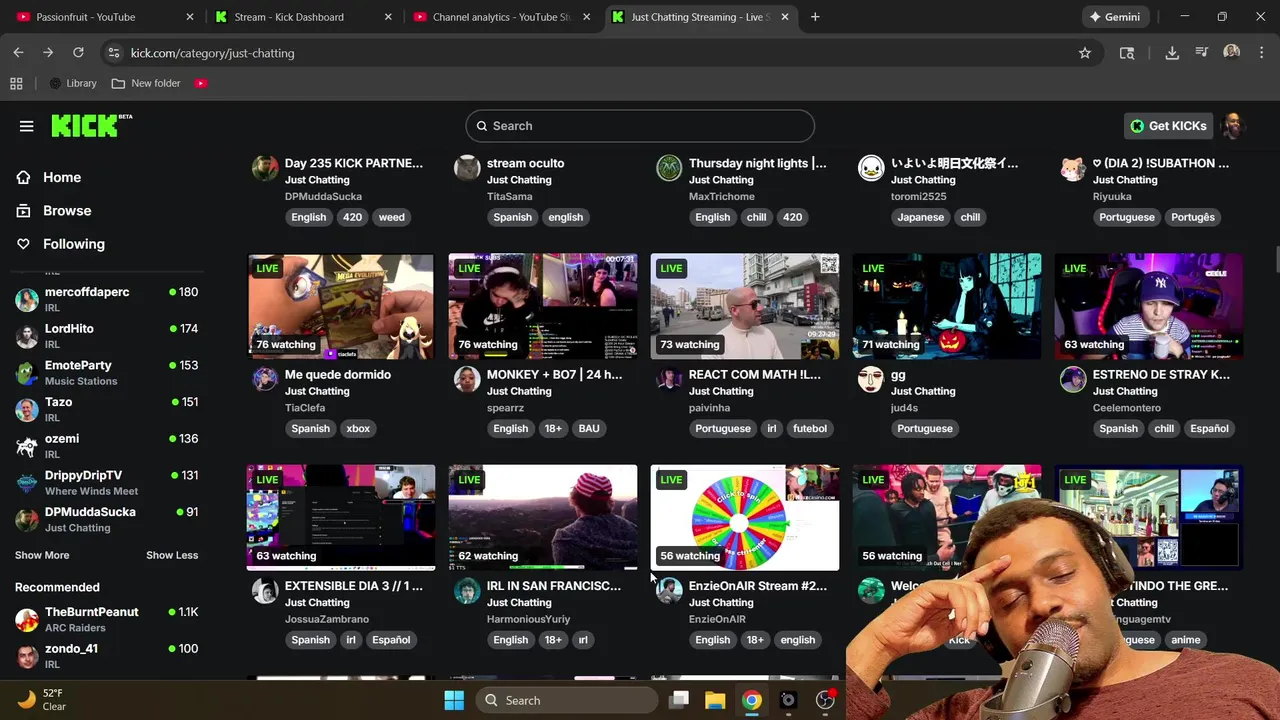The height and width of the screenshot is (720, 1280).
Task: Open the Browse sidebar link
Action: coord(67,210)
